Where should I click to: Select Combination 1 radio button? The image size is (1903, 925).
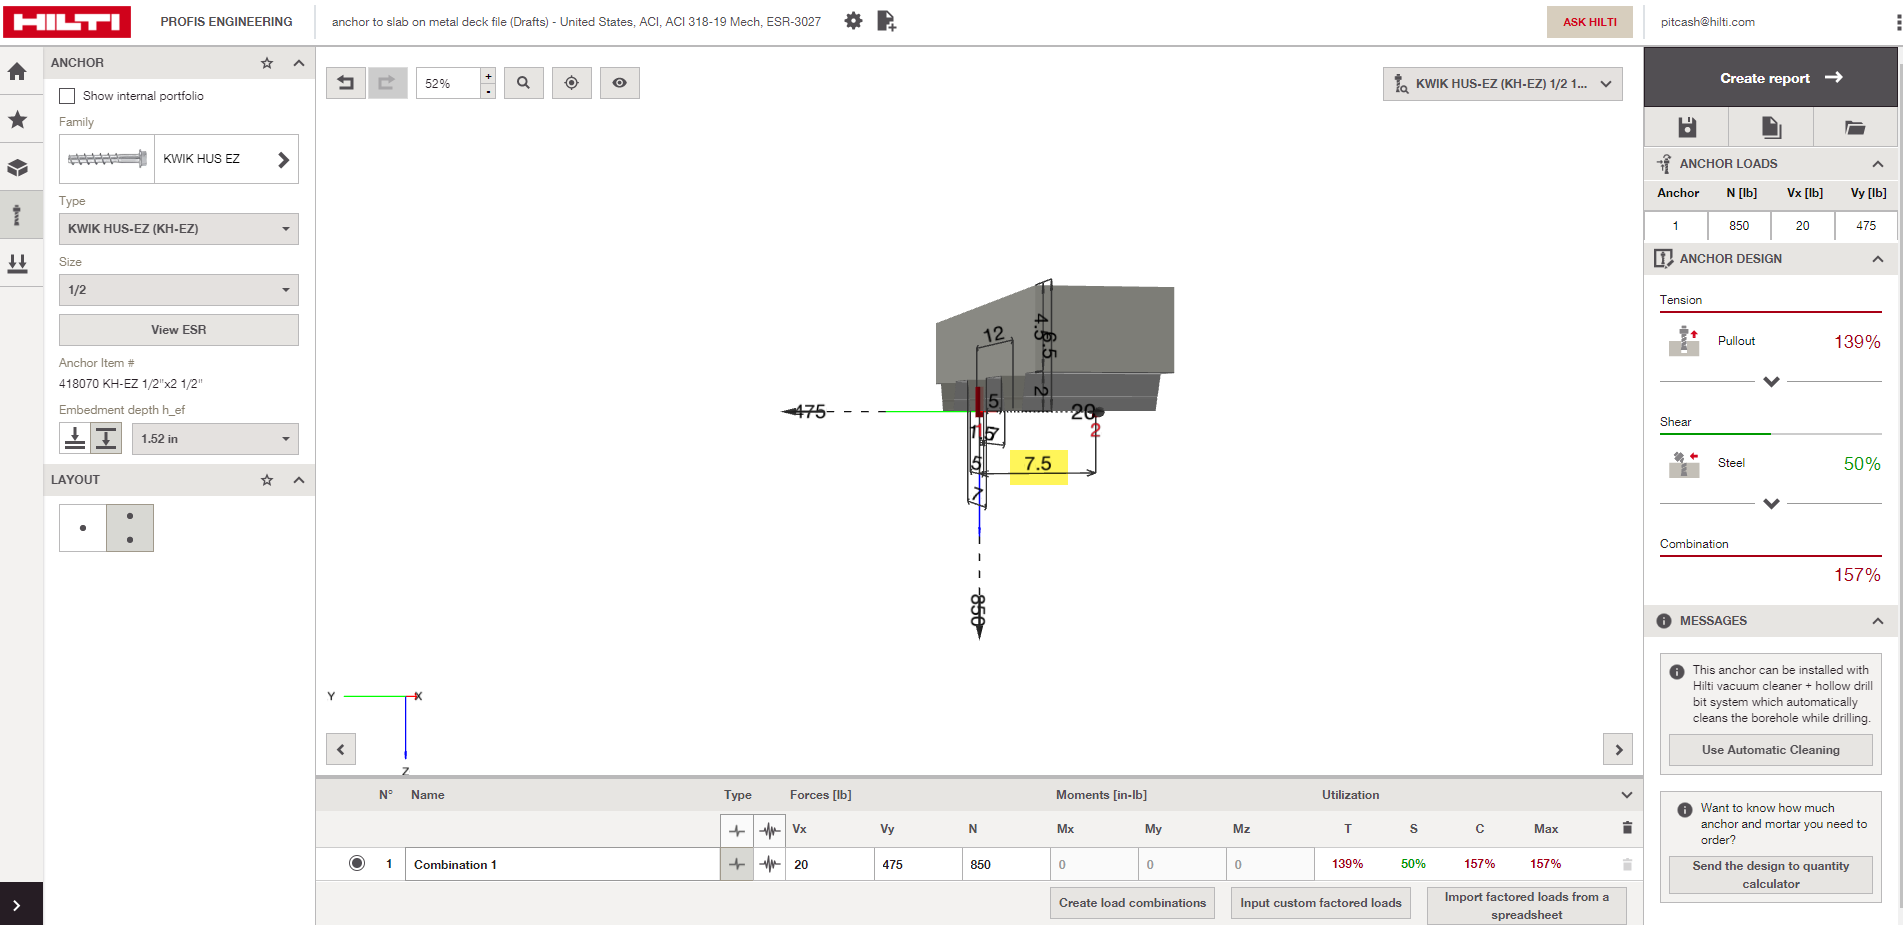[357, 864]
